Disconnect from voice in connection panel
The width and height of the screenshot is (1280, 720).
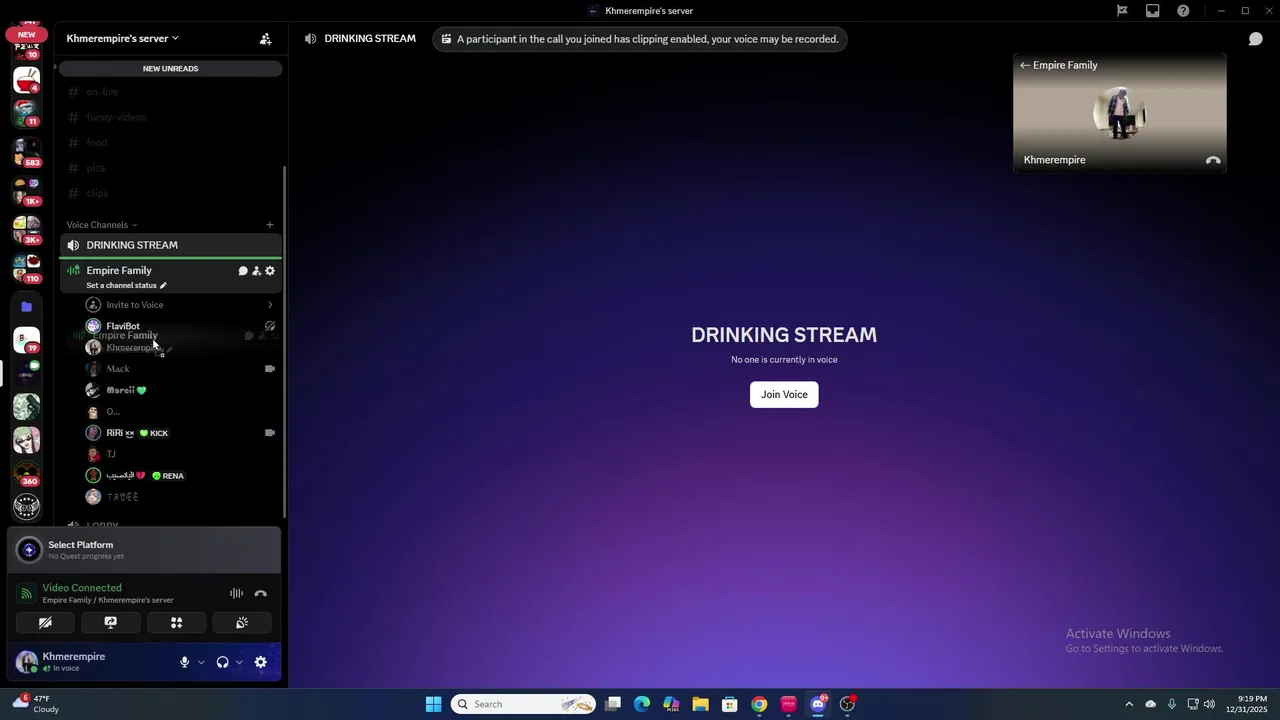pyautogui.click(x=261, y=594)
